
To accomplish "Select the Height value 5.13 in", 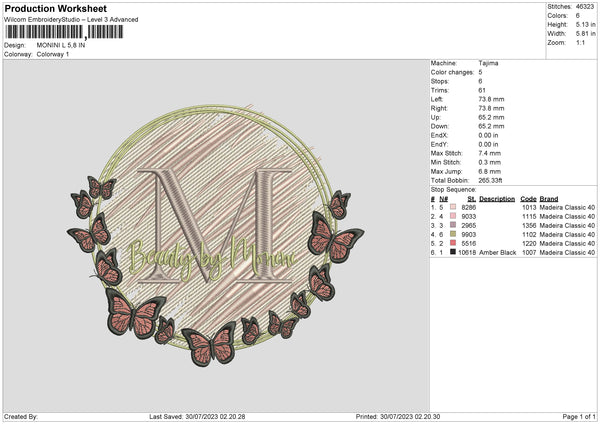I will [585, 24].
